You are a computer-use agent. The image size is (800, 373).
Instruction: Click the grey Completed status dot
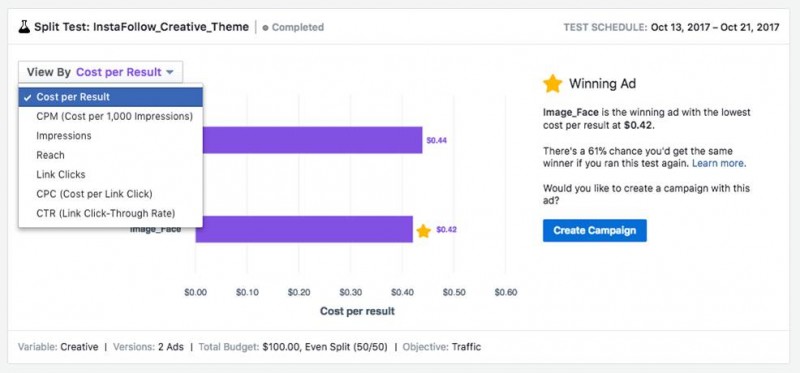pos(265,28)
